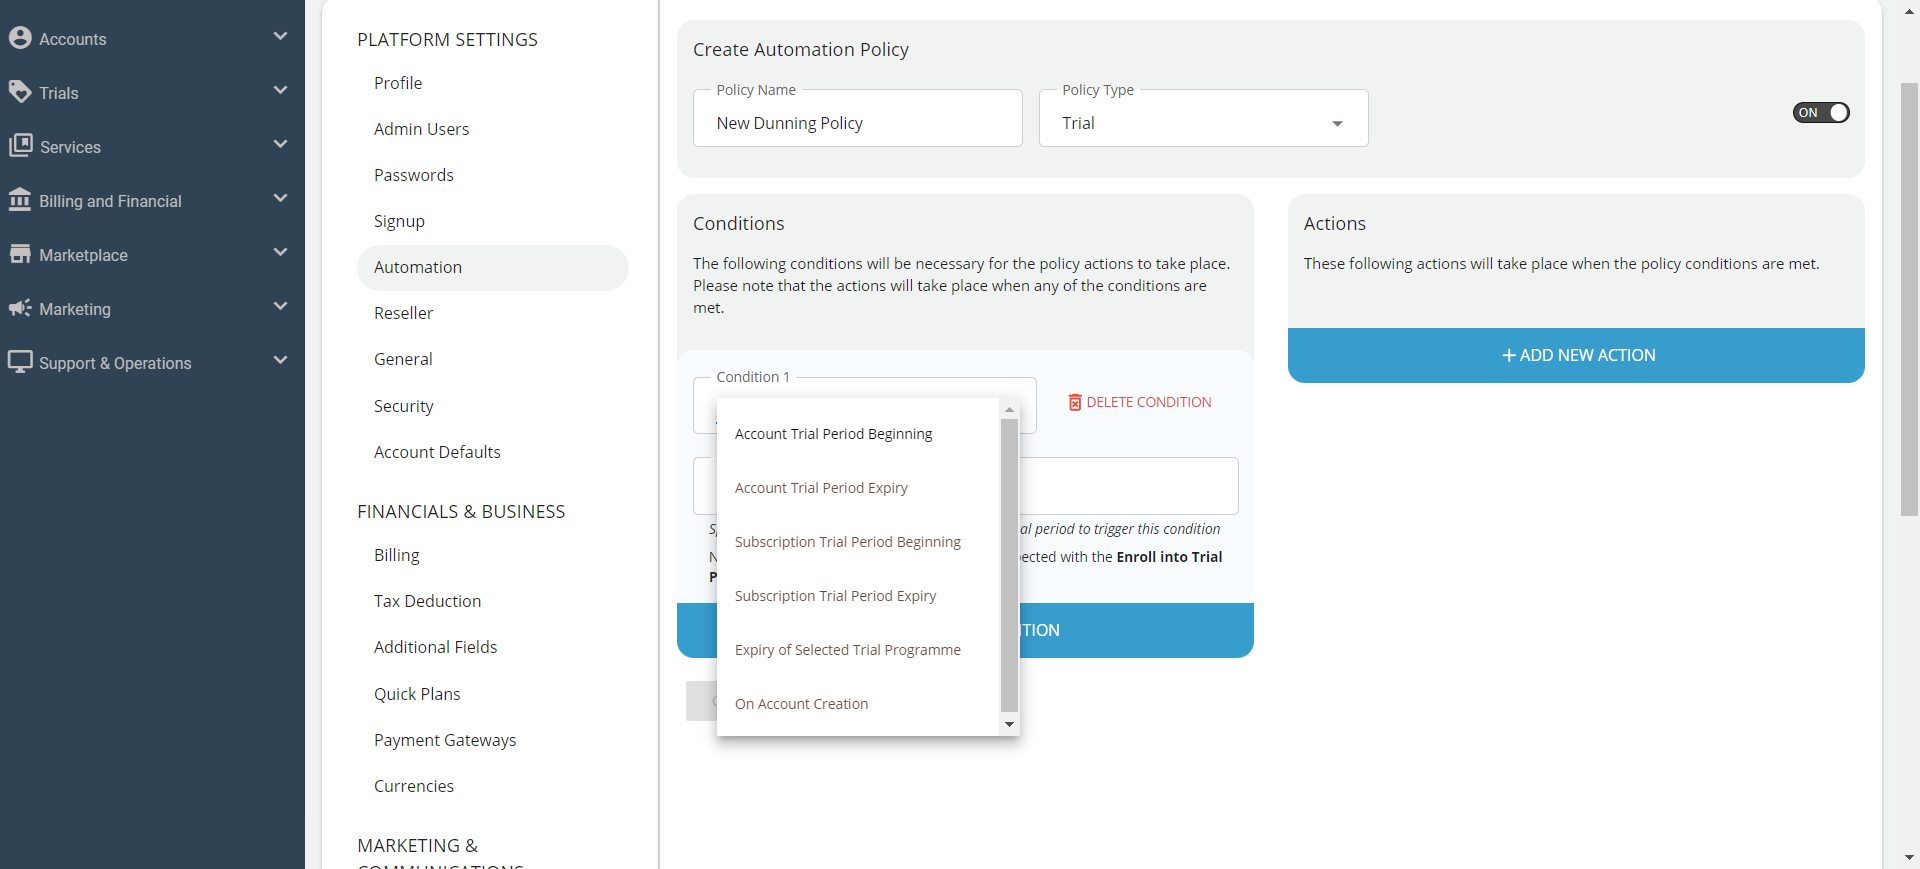Click the Marketing sidebar label
The image size is (1920, 869).
(x=75, y=309)
